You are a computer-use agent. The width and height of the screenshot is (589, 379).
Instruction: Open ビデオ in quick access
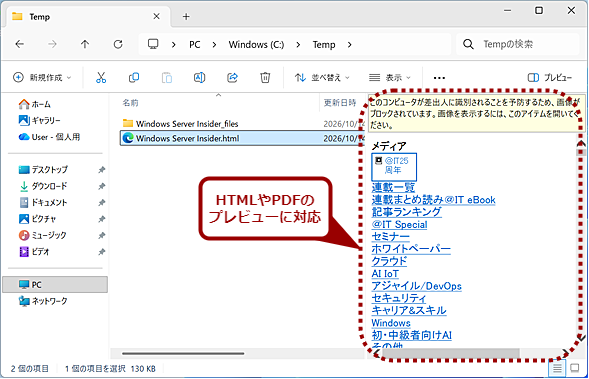(x=34, y=252)
